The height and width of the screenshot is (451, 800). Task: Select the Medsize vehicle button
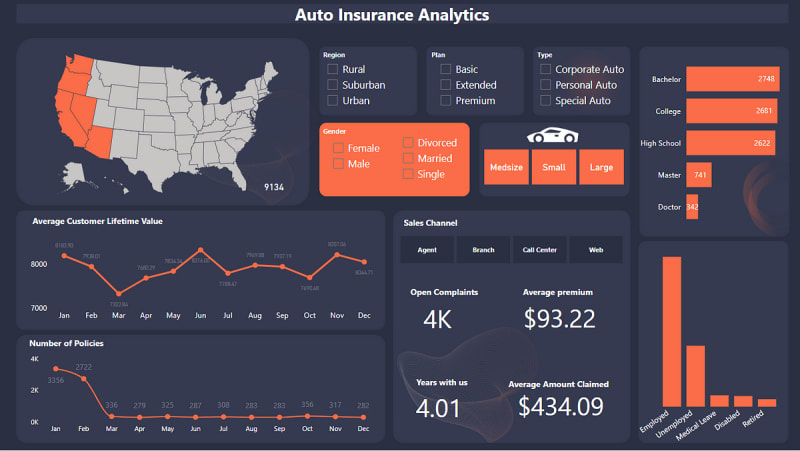[x=506, y=167]
